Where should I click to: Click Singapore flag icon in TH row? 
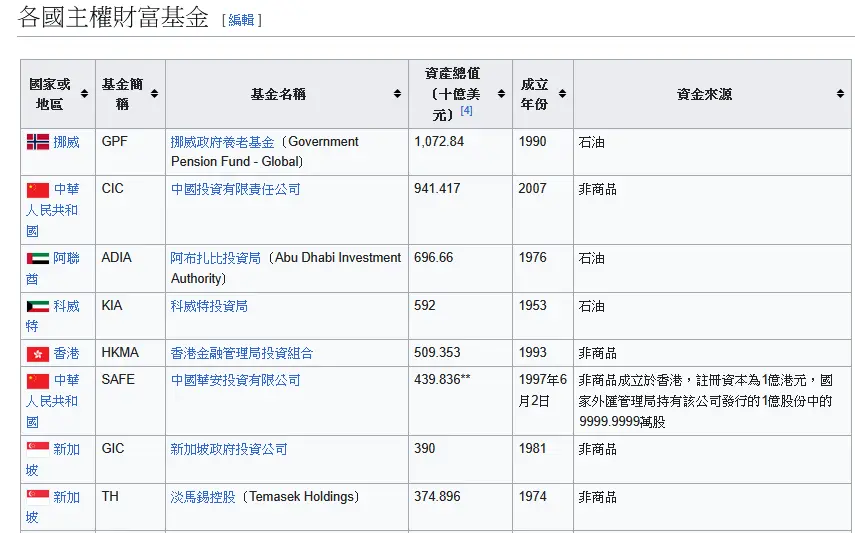38,498
